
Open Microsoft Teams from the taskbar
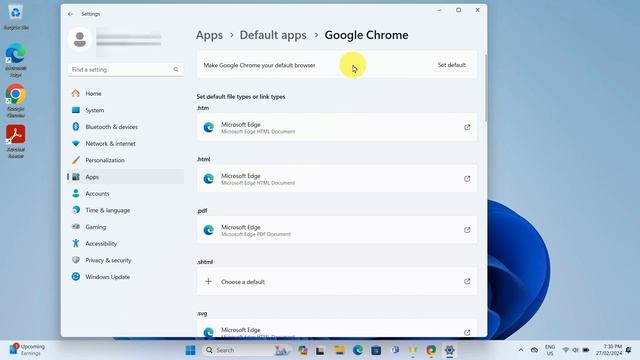395,350
